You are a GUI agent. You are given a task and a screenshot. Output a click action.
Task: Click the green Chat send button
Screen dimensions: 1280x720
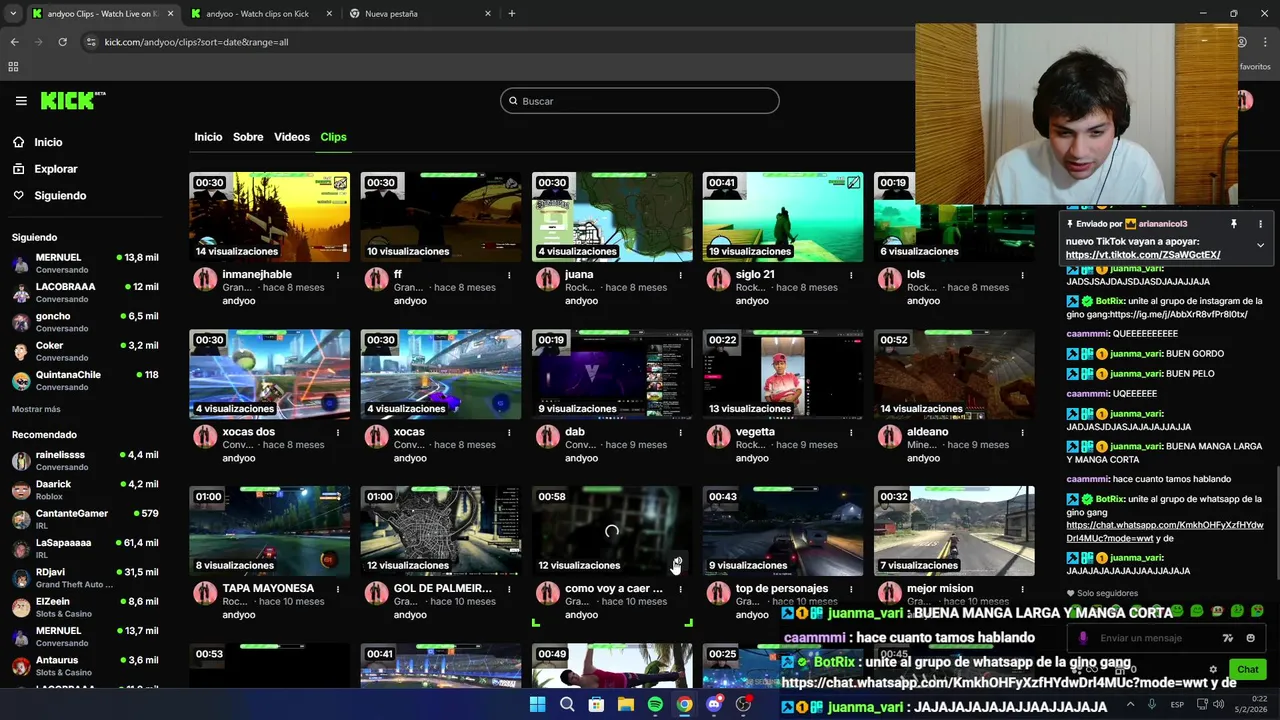pyautogui.click(x=1248, y=670)
